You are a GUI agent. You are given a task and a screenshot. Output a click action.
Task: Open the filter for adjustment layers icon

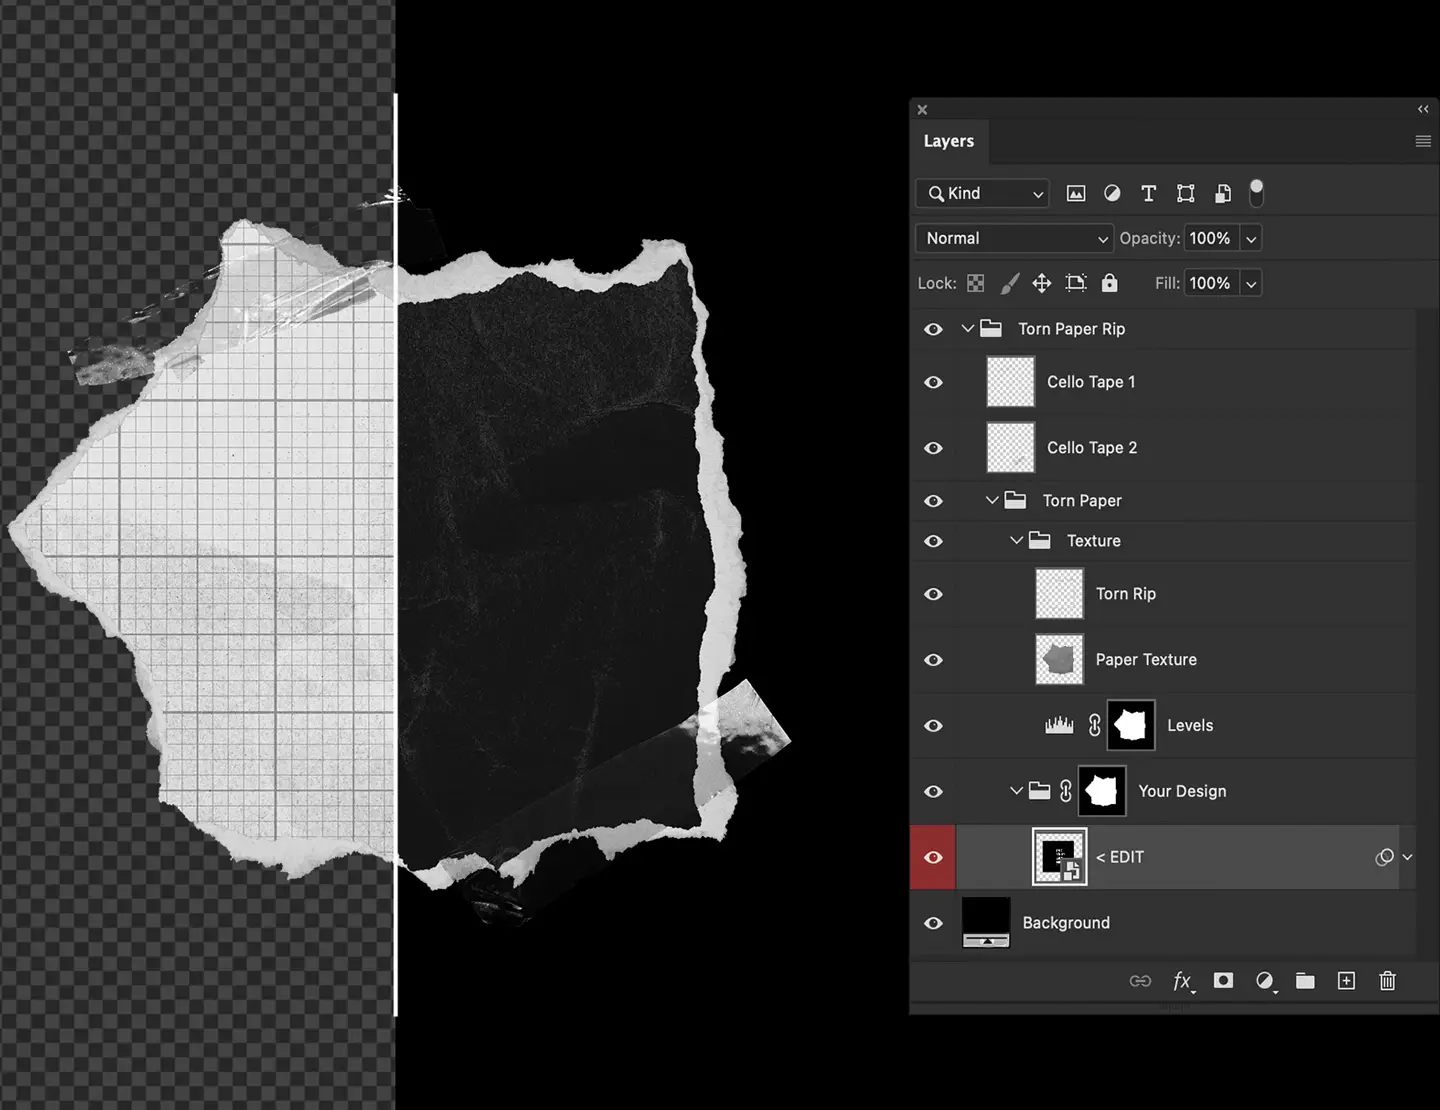point(1112,193)
